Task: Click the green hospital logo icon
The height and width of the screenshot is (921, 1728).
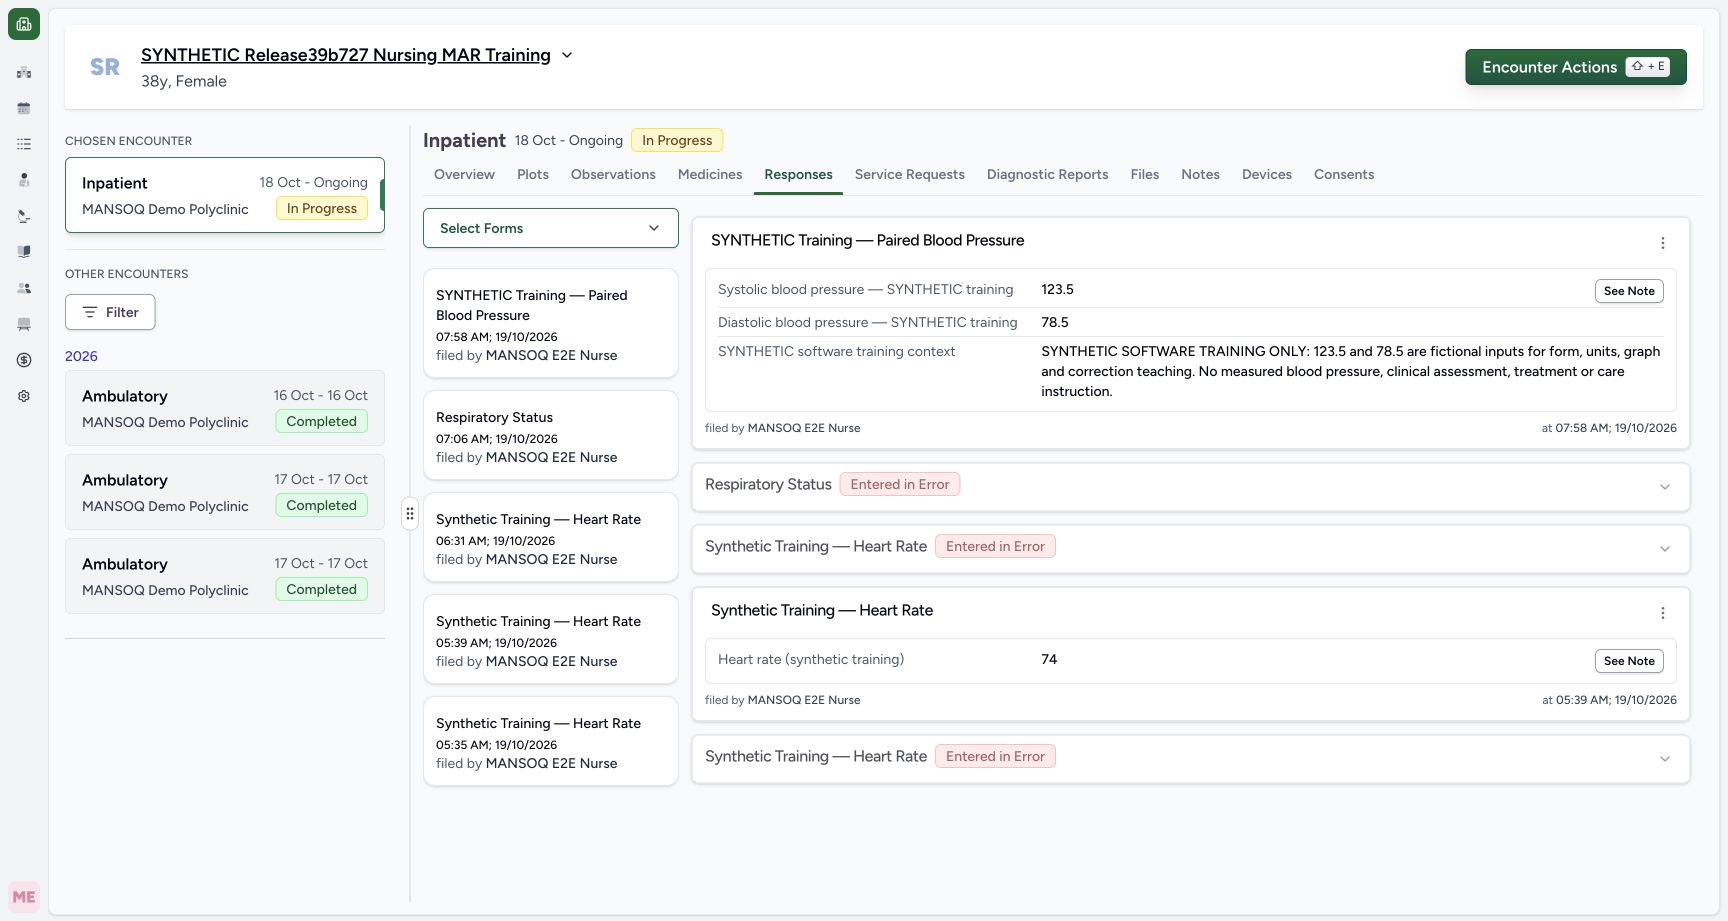Action: pos(24,24)
